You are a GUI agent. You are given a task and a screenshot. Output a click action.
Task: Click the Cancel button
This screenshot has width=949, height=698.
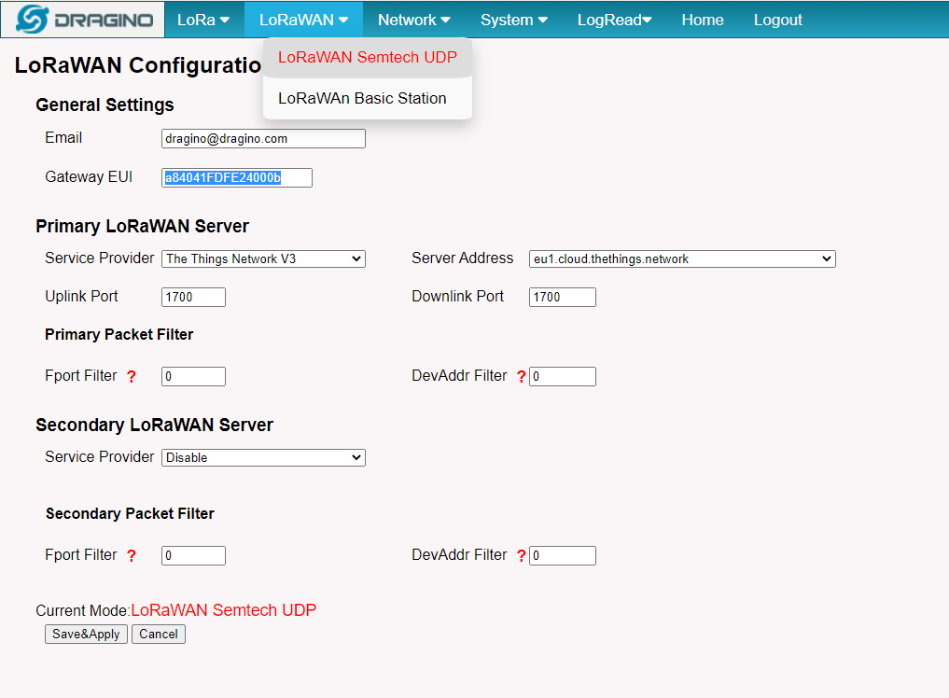(x=159, y=634)
